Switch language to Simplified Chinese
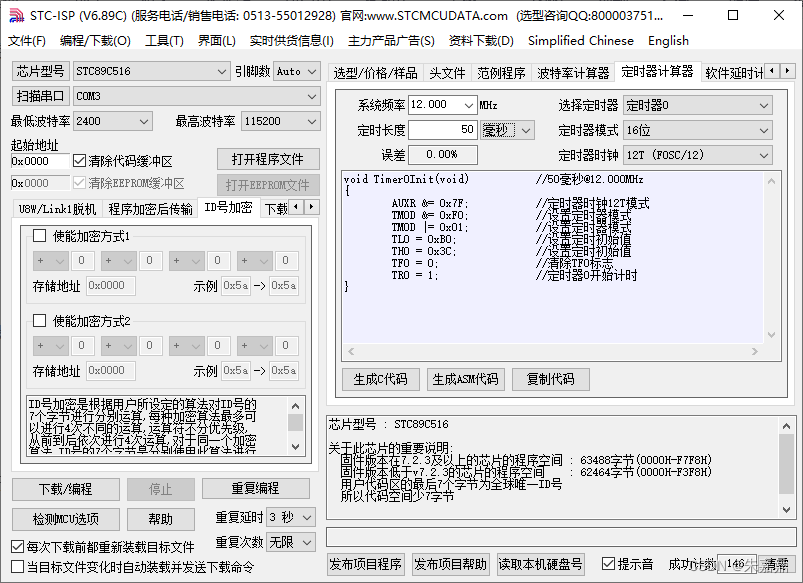 click(581, 40)
